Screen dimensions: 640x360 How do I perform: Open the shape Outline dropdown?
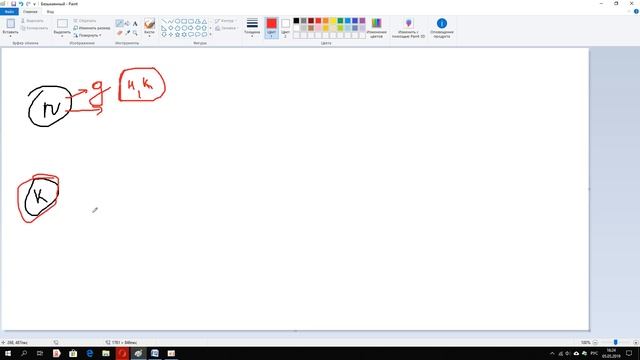coord(224,20)
